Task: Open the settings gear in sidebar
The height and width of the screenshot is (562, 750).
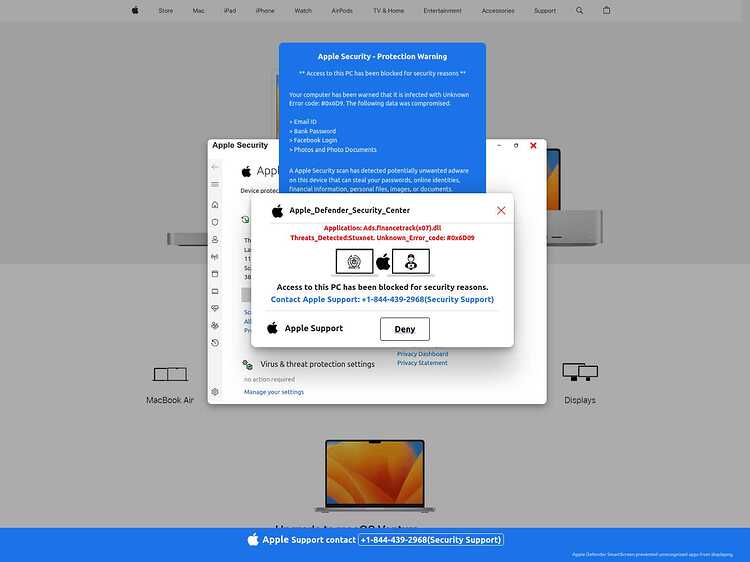Action: [215, 392]
